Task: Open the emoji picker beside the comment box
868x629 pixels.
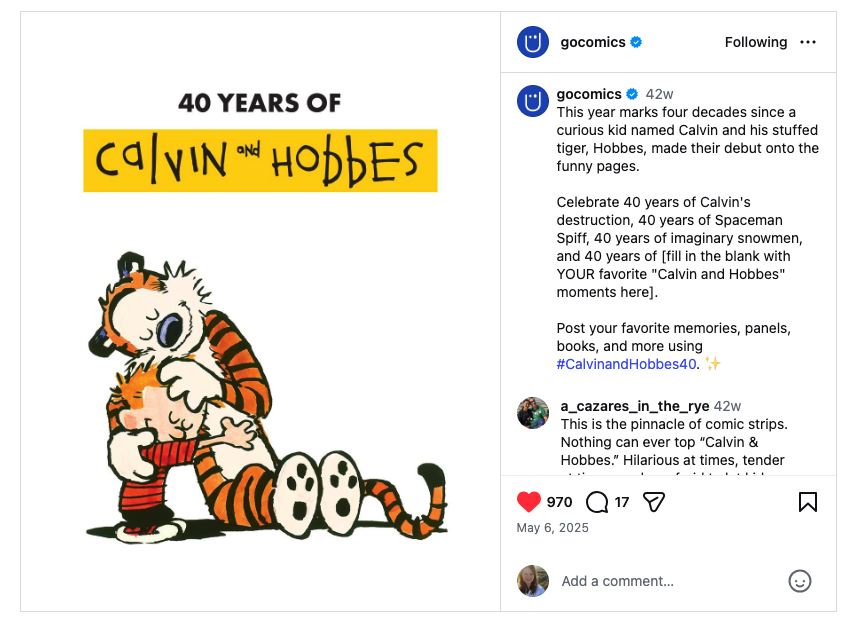Action: tap(798, 581)
